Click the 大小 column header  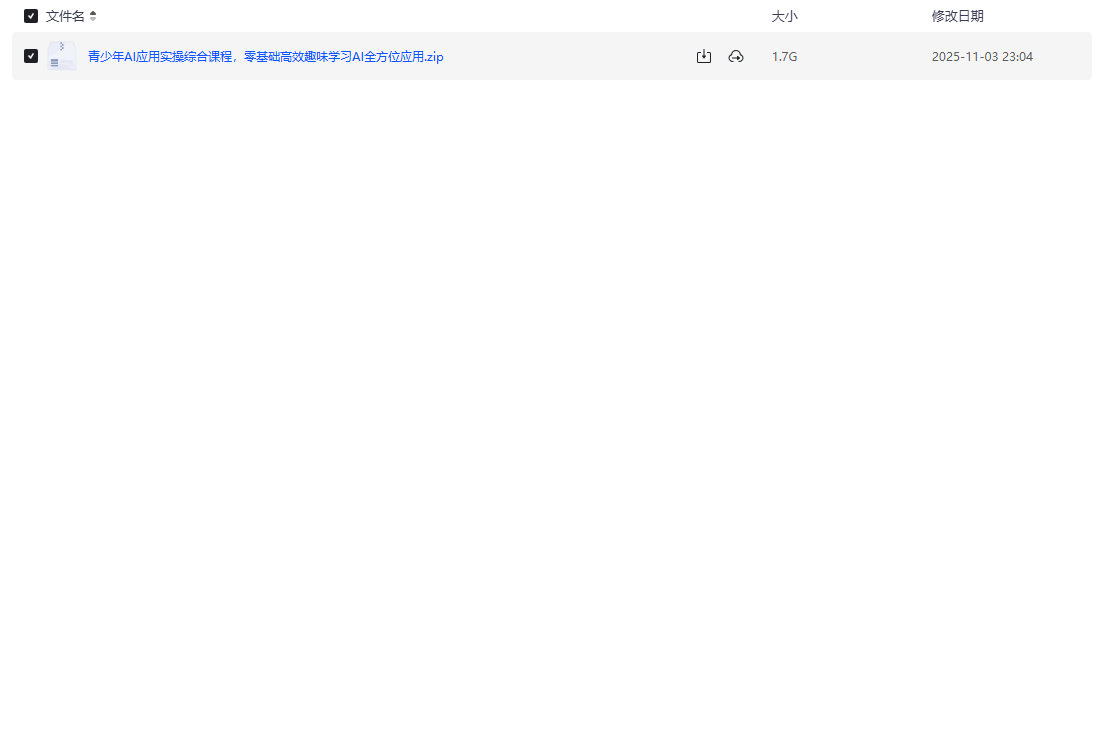784,16
